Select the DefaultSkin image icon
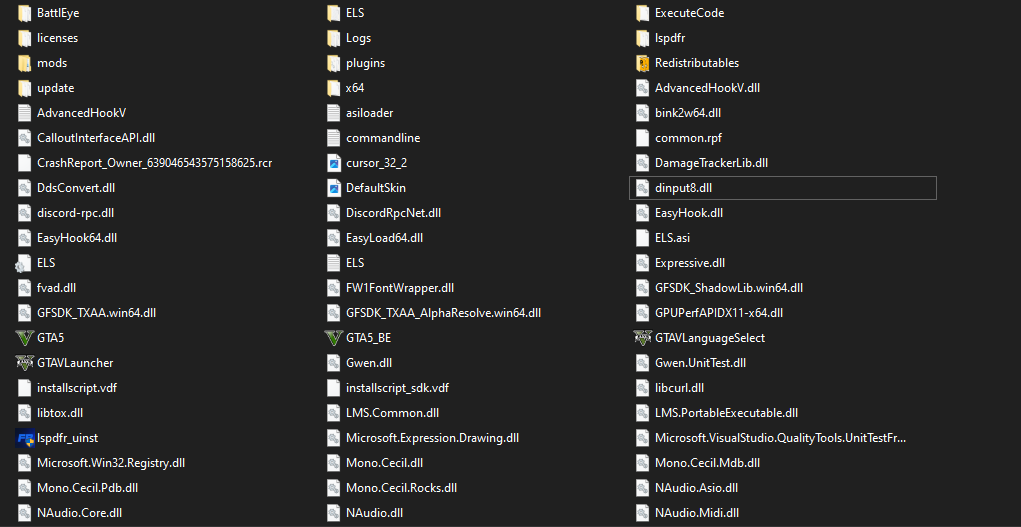The height and width of the screenshot is (527, 1021). point(333,188)
